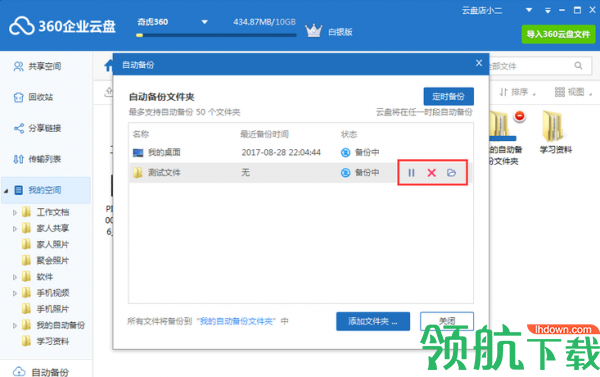The height and width of the screenshot is (377, 600).
Task: Click 导入360云盘文件 green button
Action: click(558, 34)
